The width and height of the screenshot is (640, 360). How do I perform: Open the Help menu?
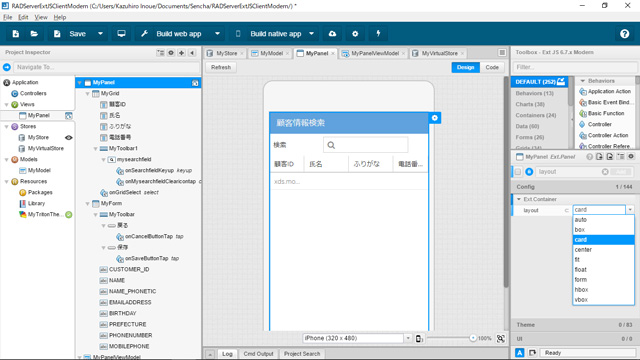click(60, 17)
